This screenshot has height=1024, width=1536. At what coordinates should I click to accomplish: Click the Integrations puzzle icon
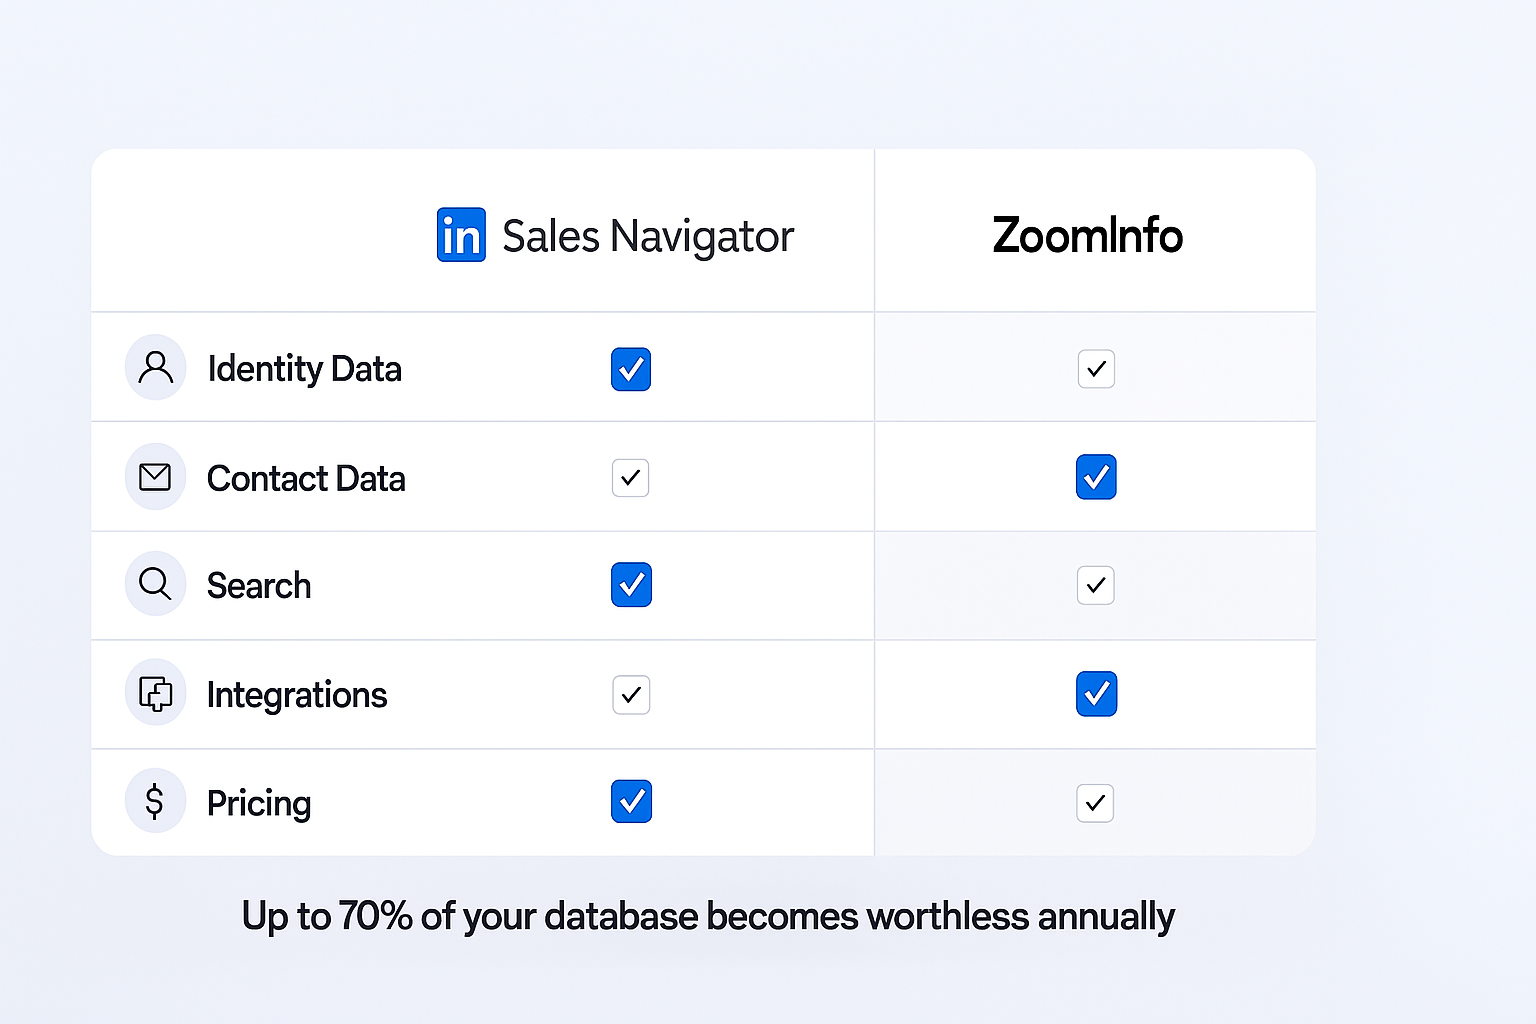point(155,693)
